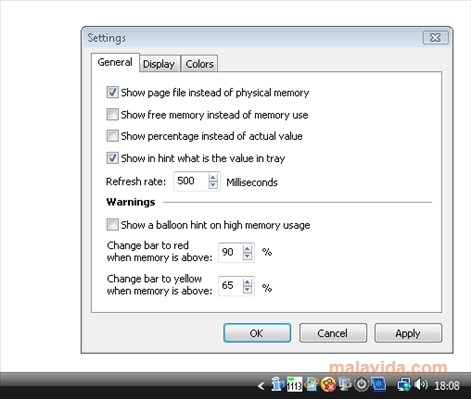
Task: Switch to the General tab
Action: (x=115, y=62)
